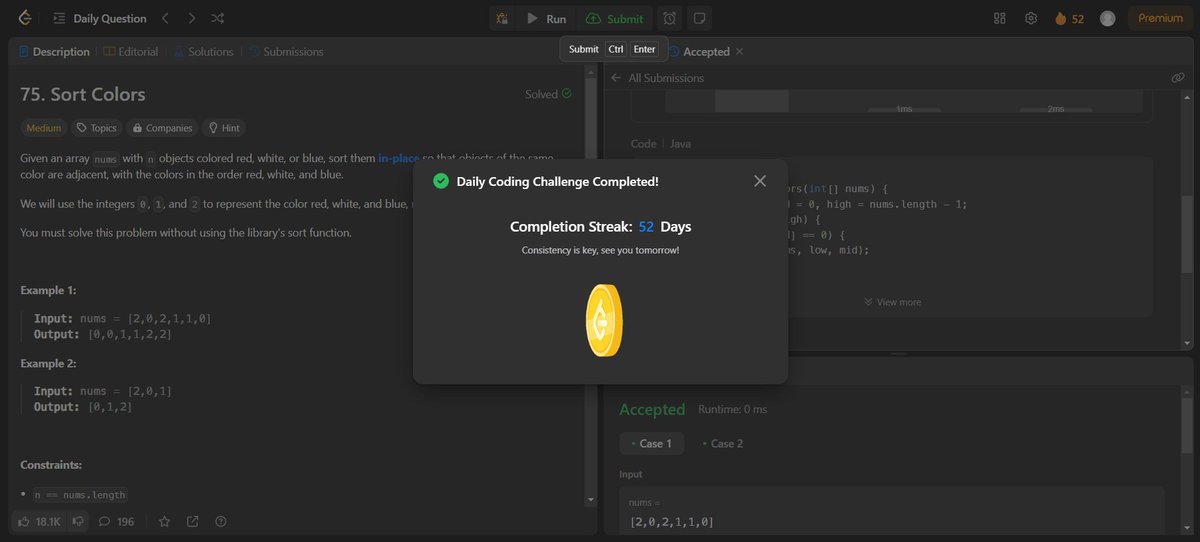Switch to the Solutions tab
The image size is (1200, 542).
coord(204,52)
